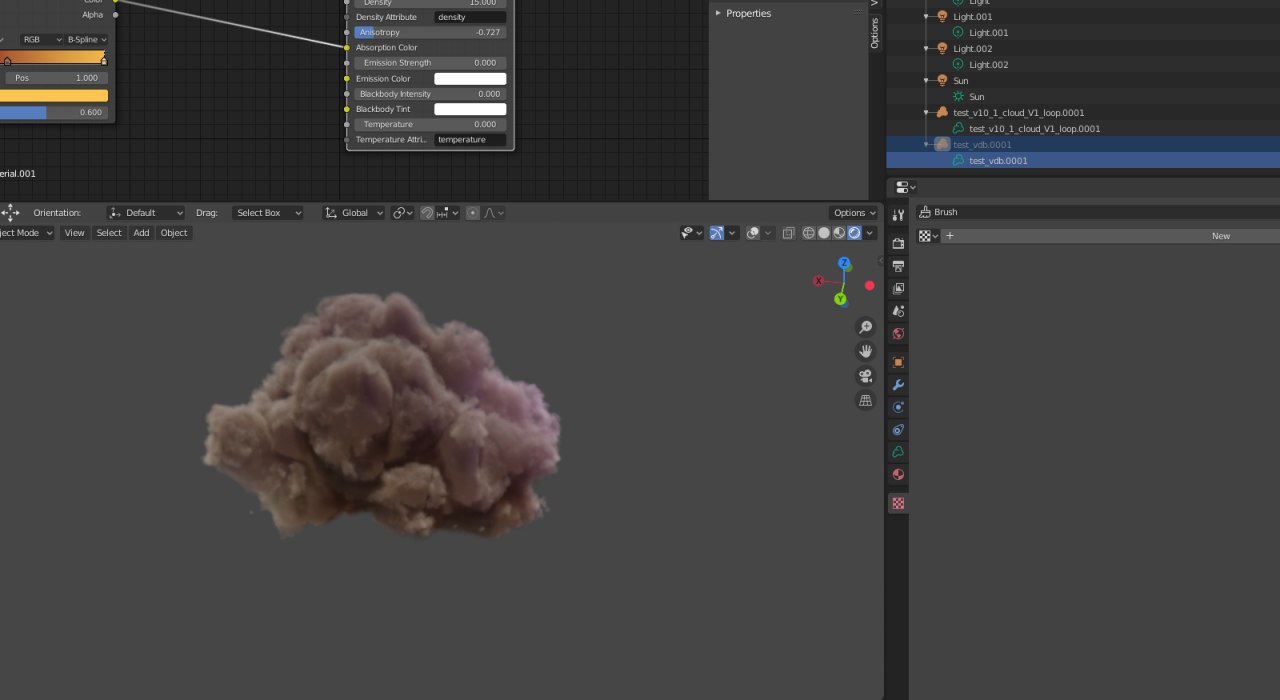
Task: Open the Options sidebar tab
Action: coord(874,33)
